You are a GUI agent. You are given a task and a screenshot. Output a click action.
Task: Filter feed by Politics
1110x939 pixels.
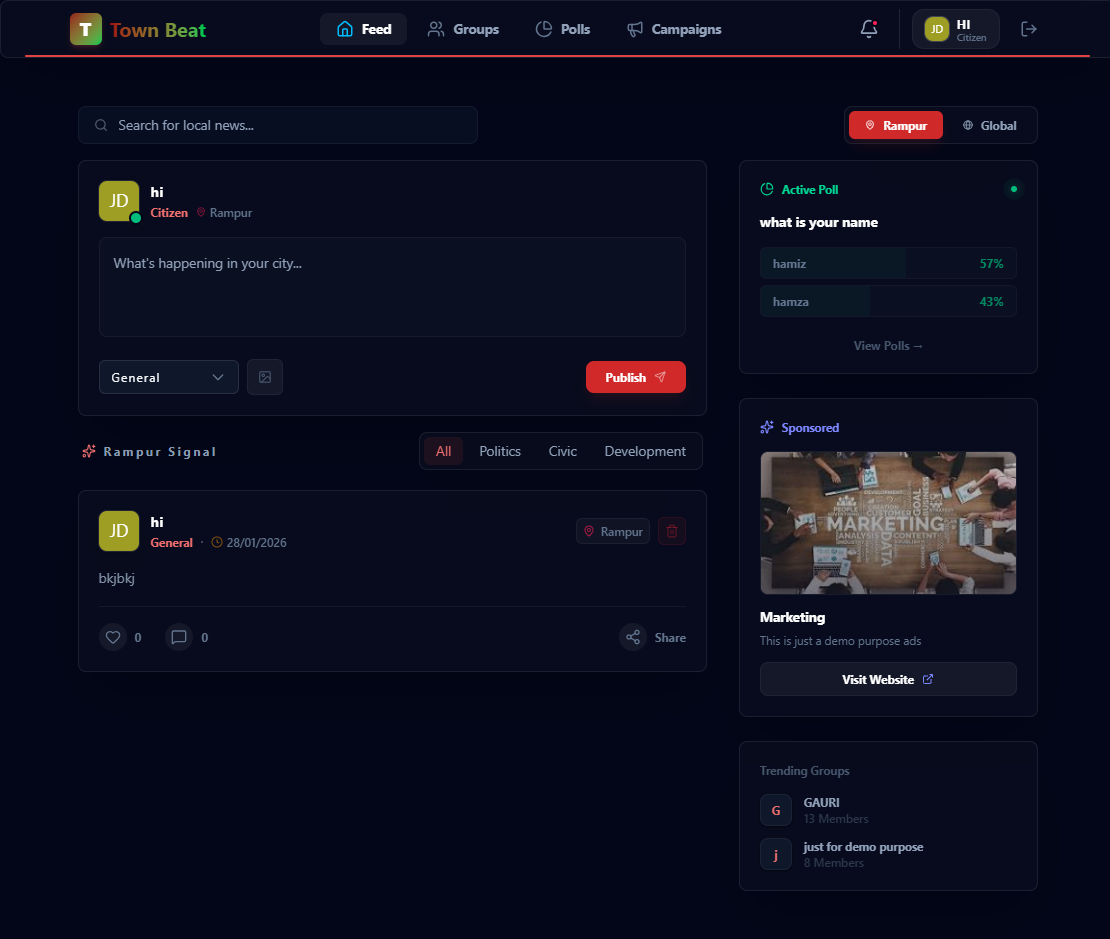[x=500, y=451]
